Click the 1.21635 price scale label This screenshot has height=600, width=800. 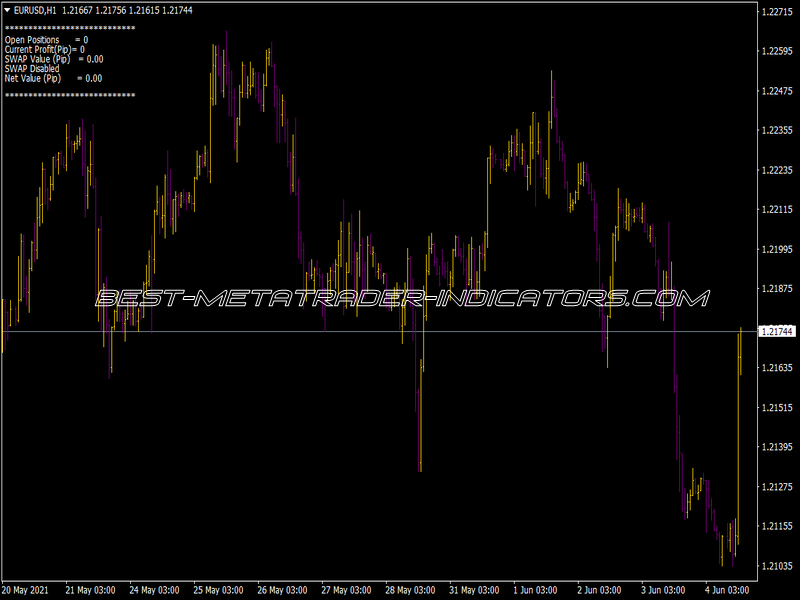pos(777,368)
